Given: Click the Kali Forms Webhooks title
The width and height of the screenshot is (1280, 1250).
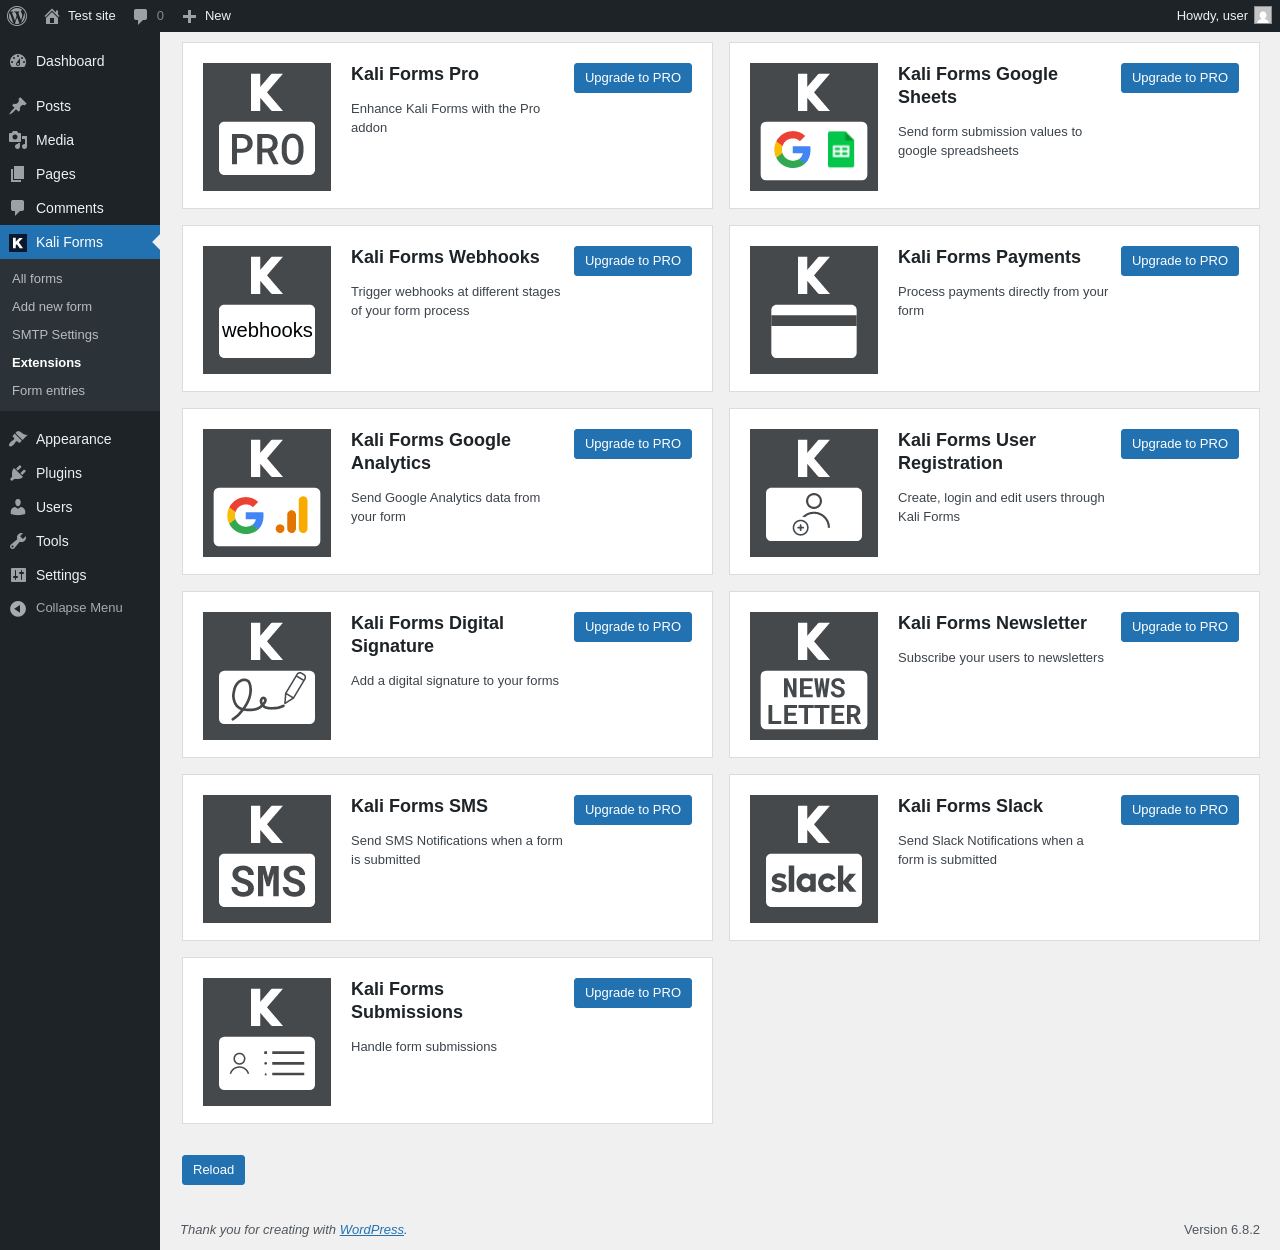Looking at the screenshot, I should coord(445,257).
